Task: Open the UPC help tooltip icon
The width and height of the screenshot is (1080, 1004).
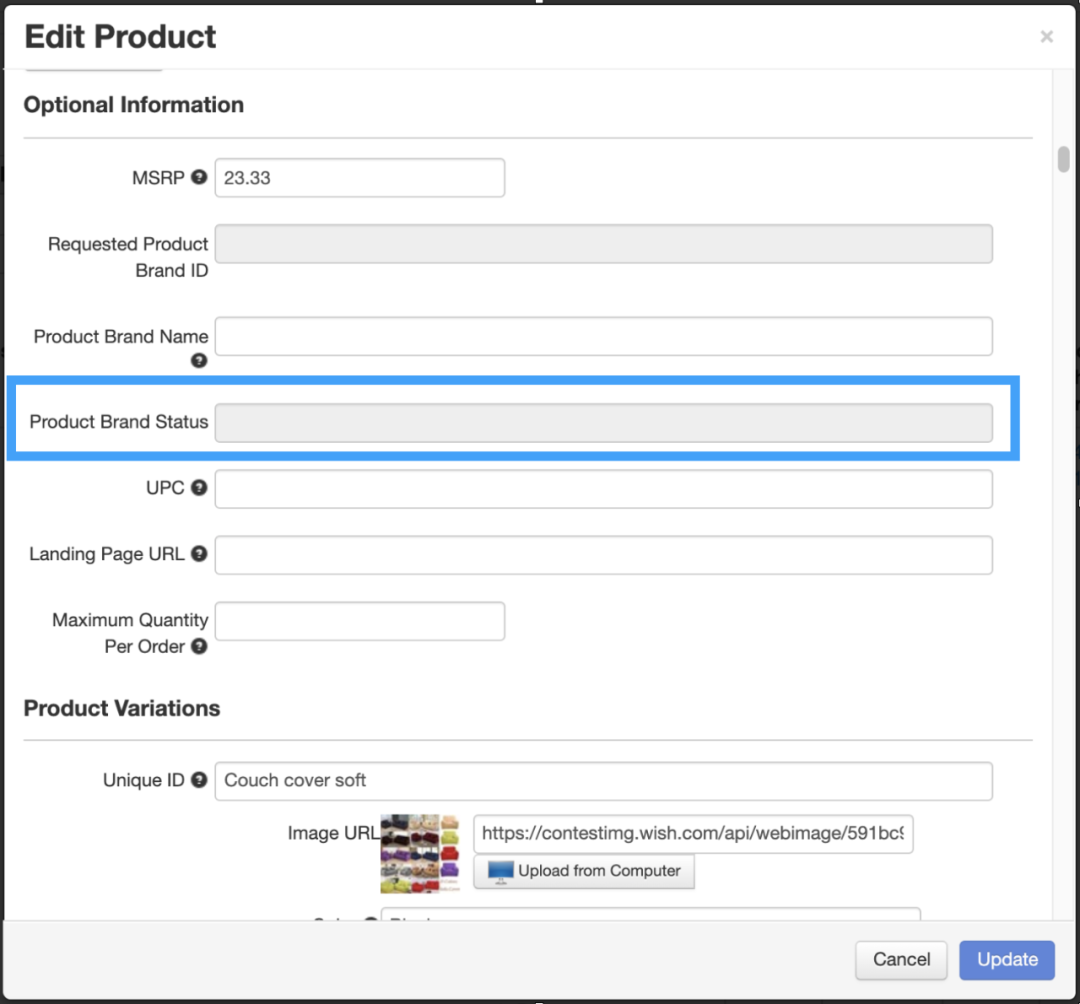Action: pyautogui.click(x=199, y=488)
